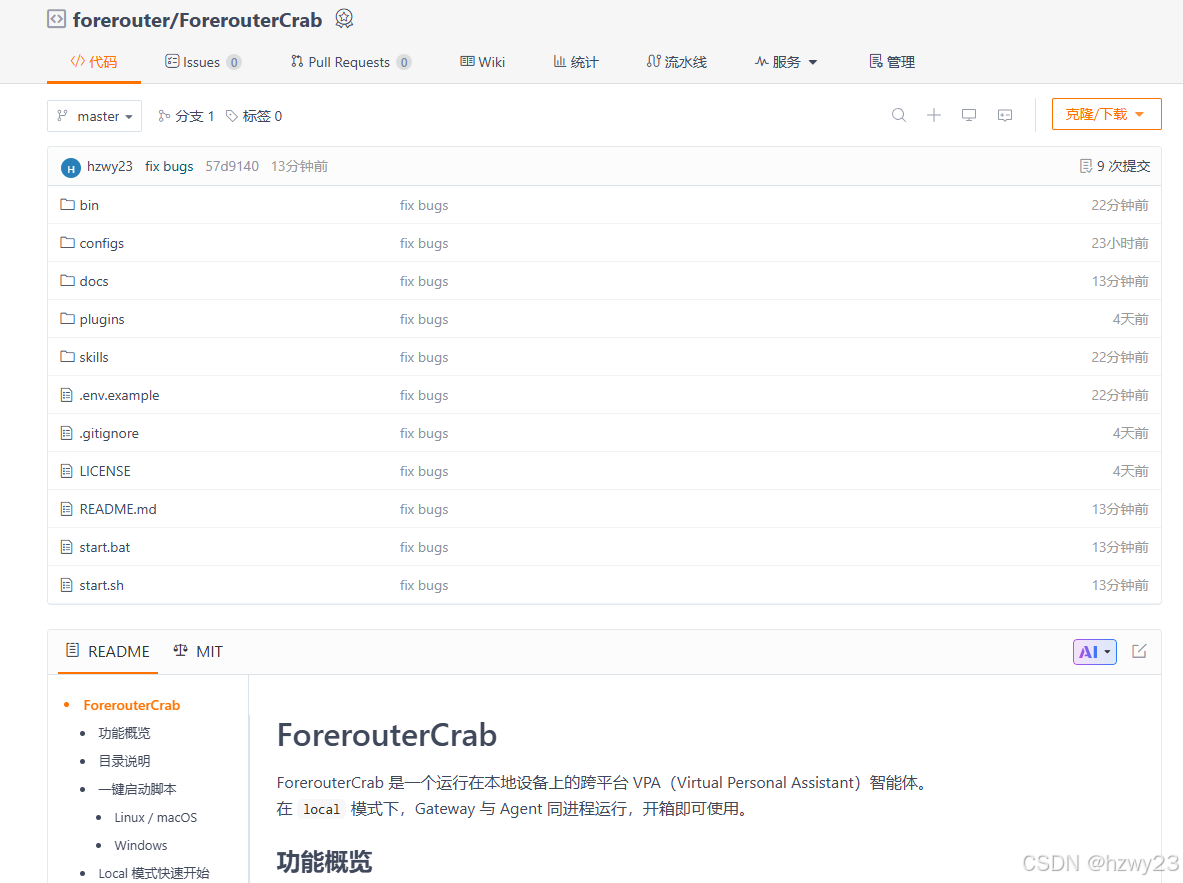Open the skills folder
Image resolution: width=1183 pixels, height=883 pixels.
pos(94,357)
